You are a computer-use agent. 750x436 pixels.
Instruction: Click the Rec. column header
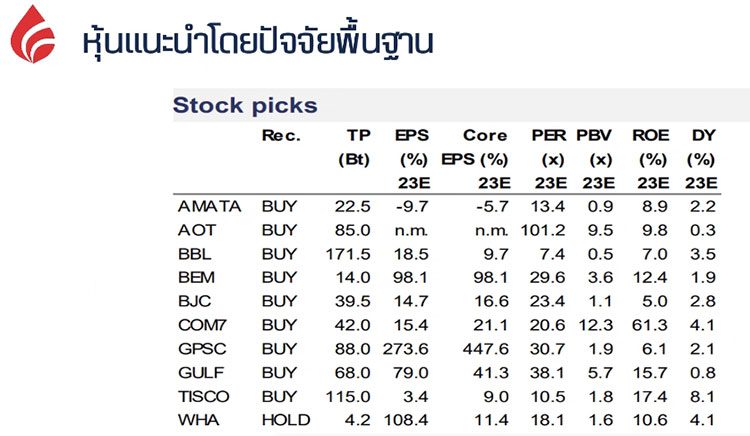(281, 136)
